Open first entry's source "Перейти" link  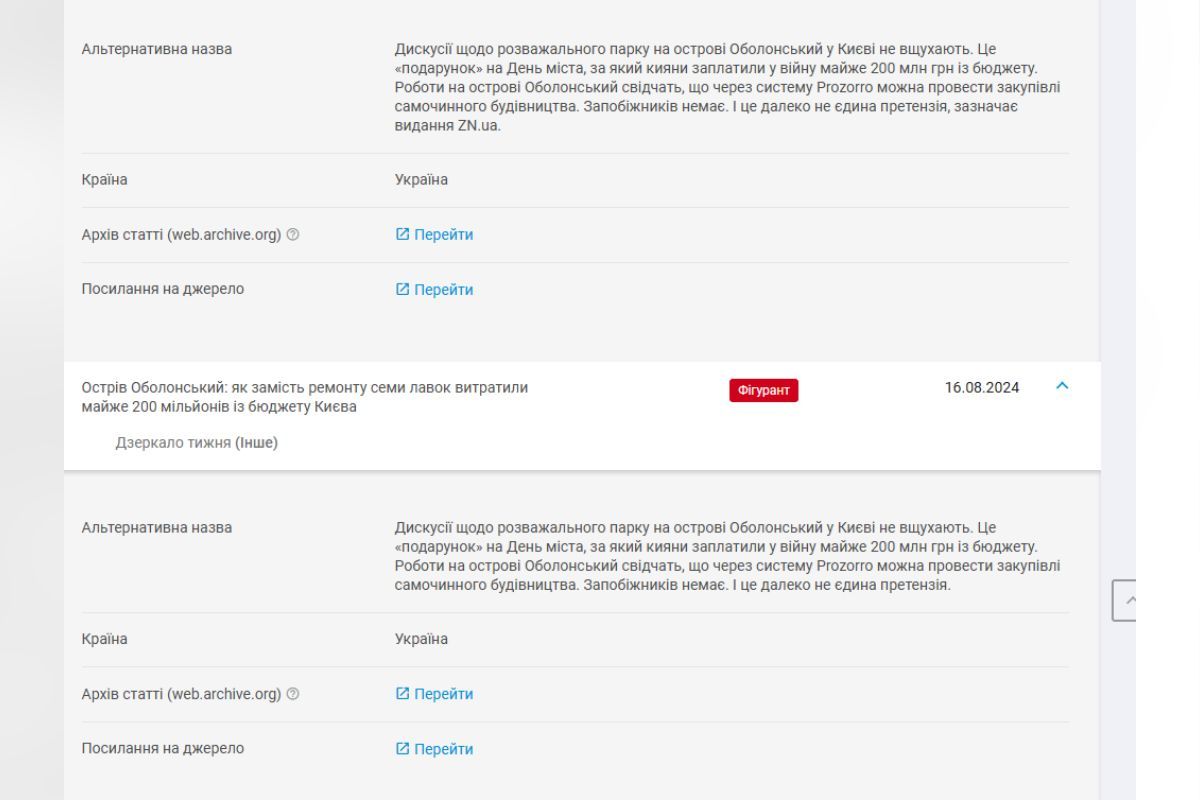(x=443, y=290)
